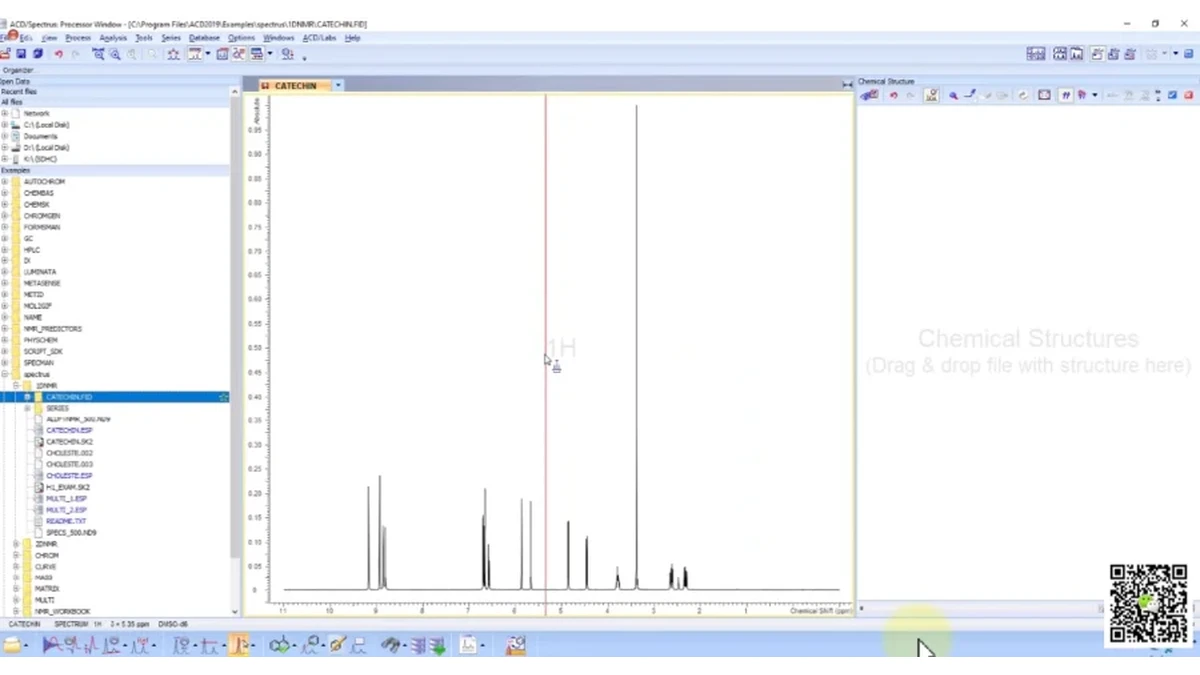Viewport: 1200px width, 675px height.
Task: Click the report document icon in bottom toolbar
Action: 467,646
